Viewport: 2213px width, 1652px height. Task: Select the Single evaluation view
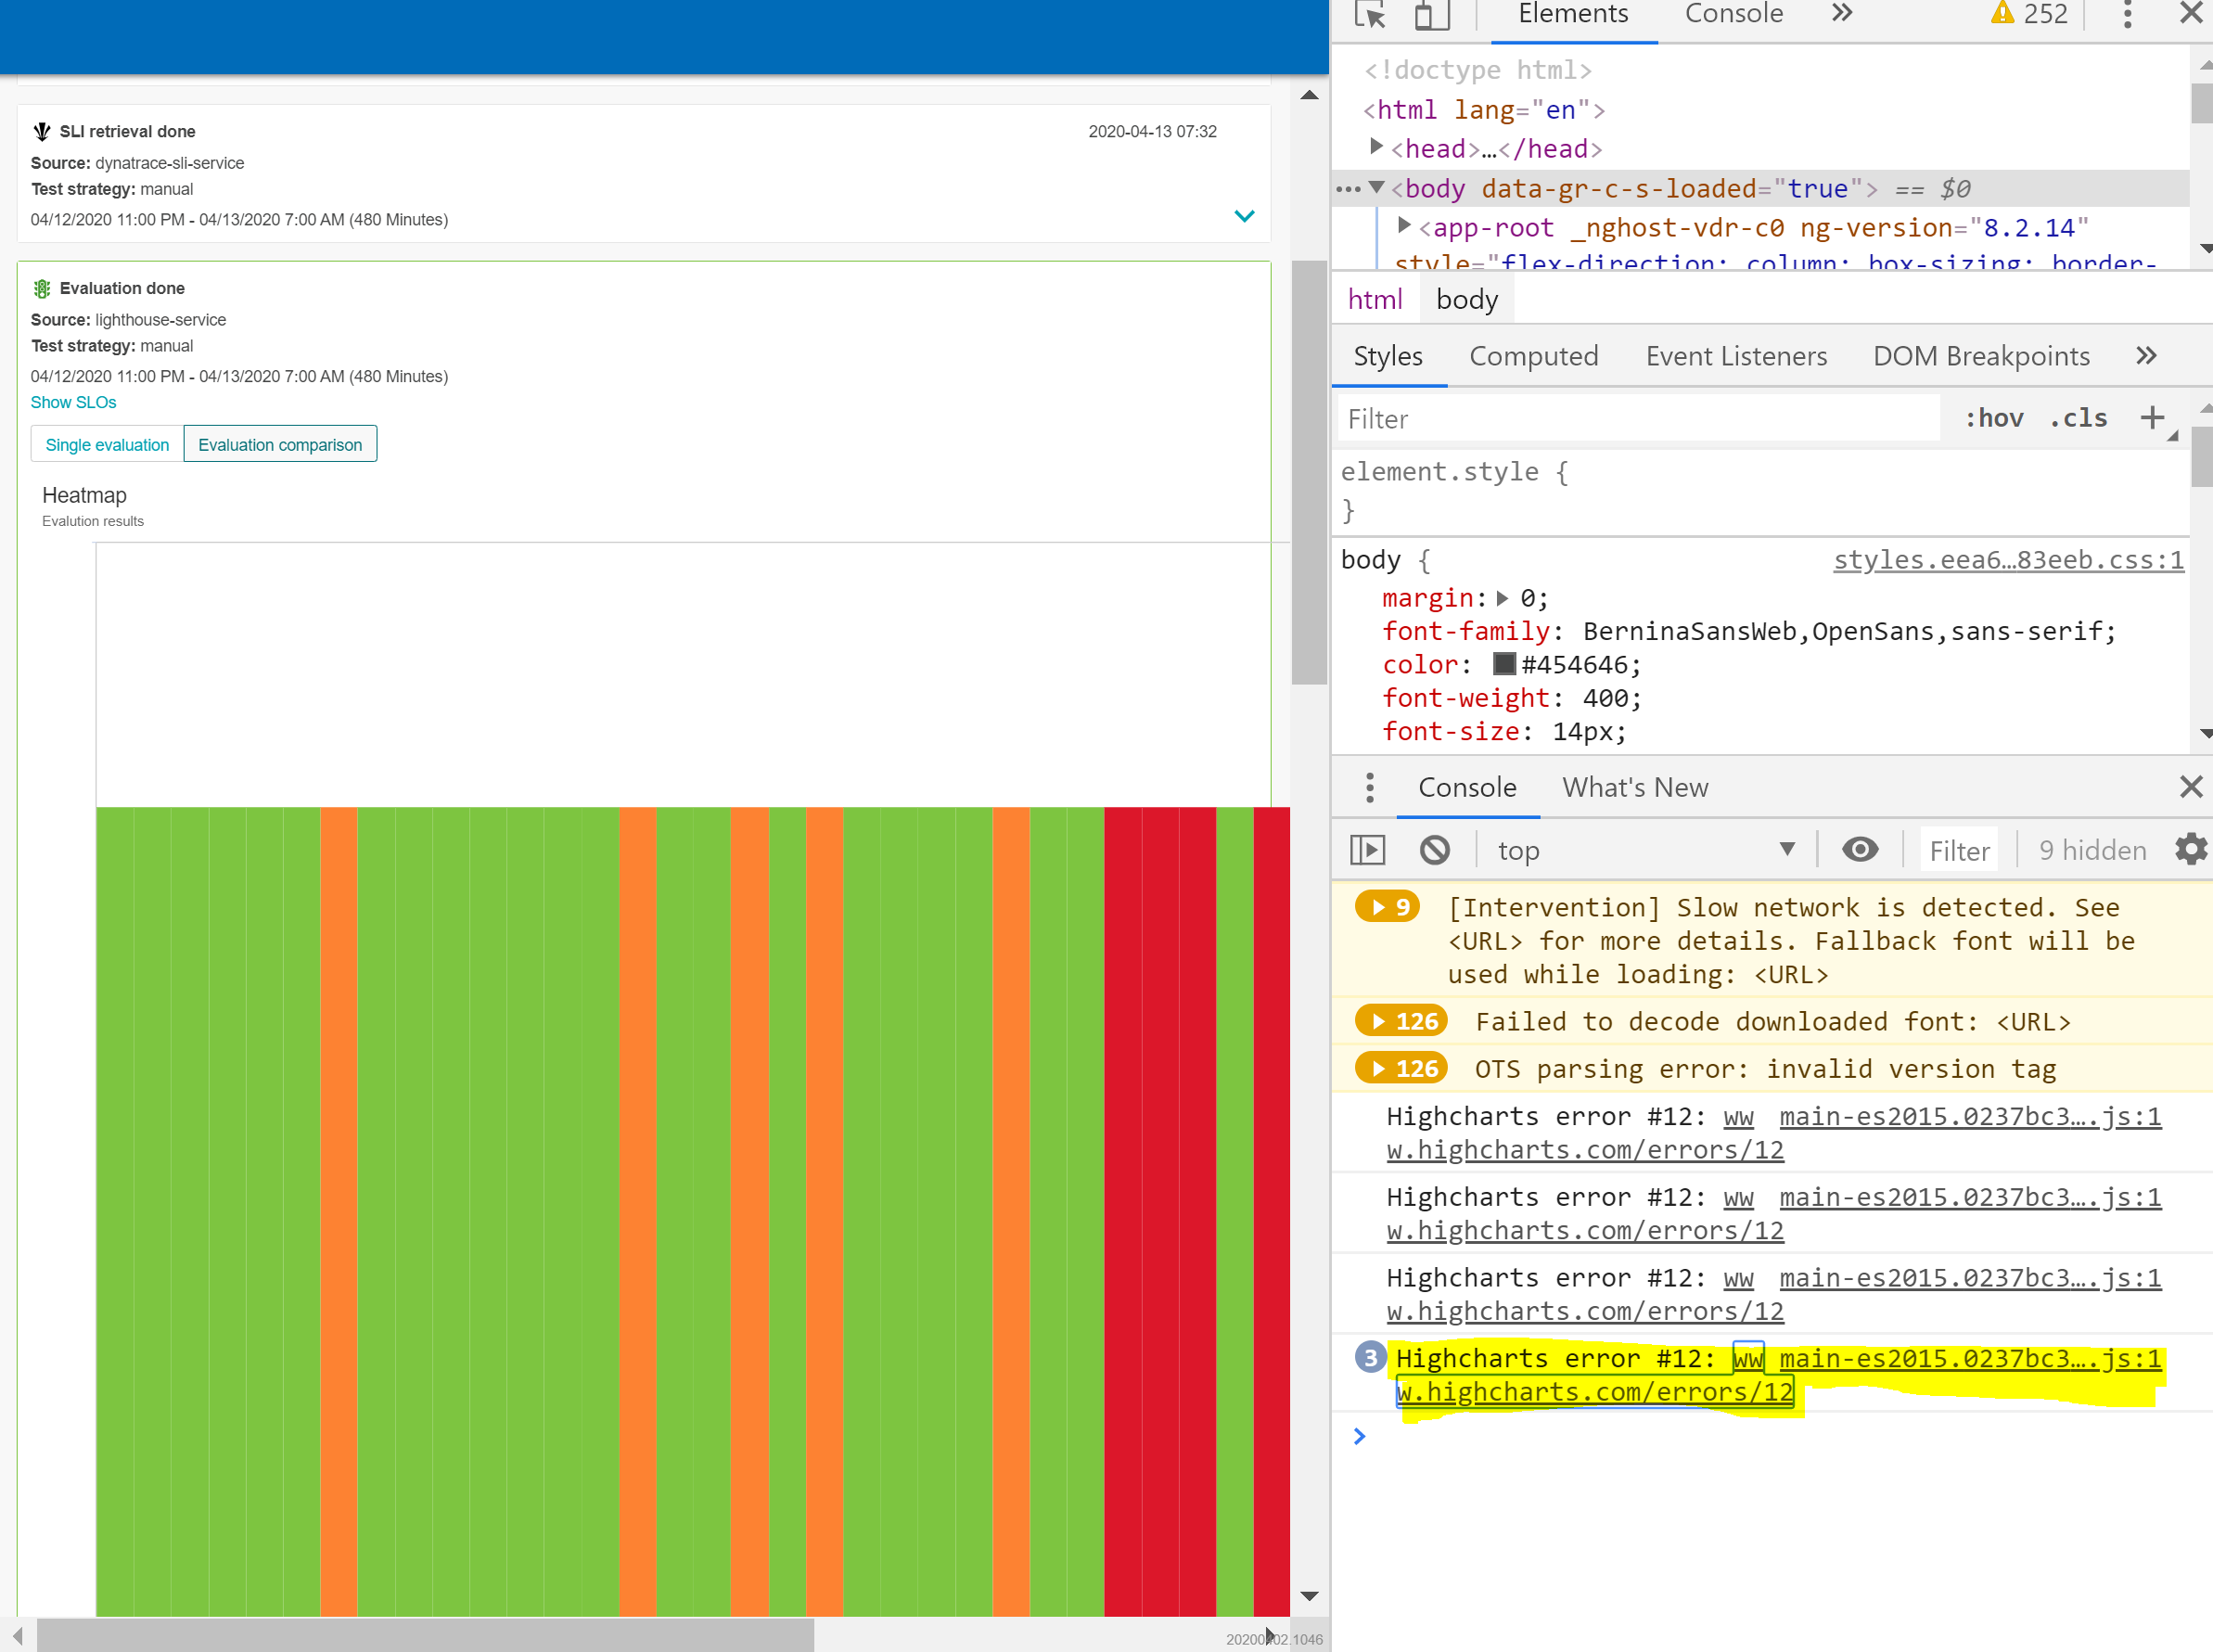(107, 444)
